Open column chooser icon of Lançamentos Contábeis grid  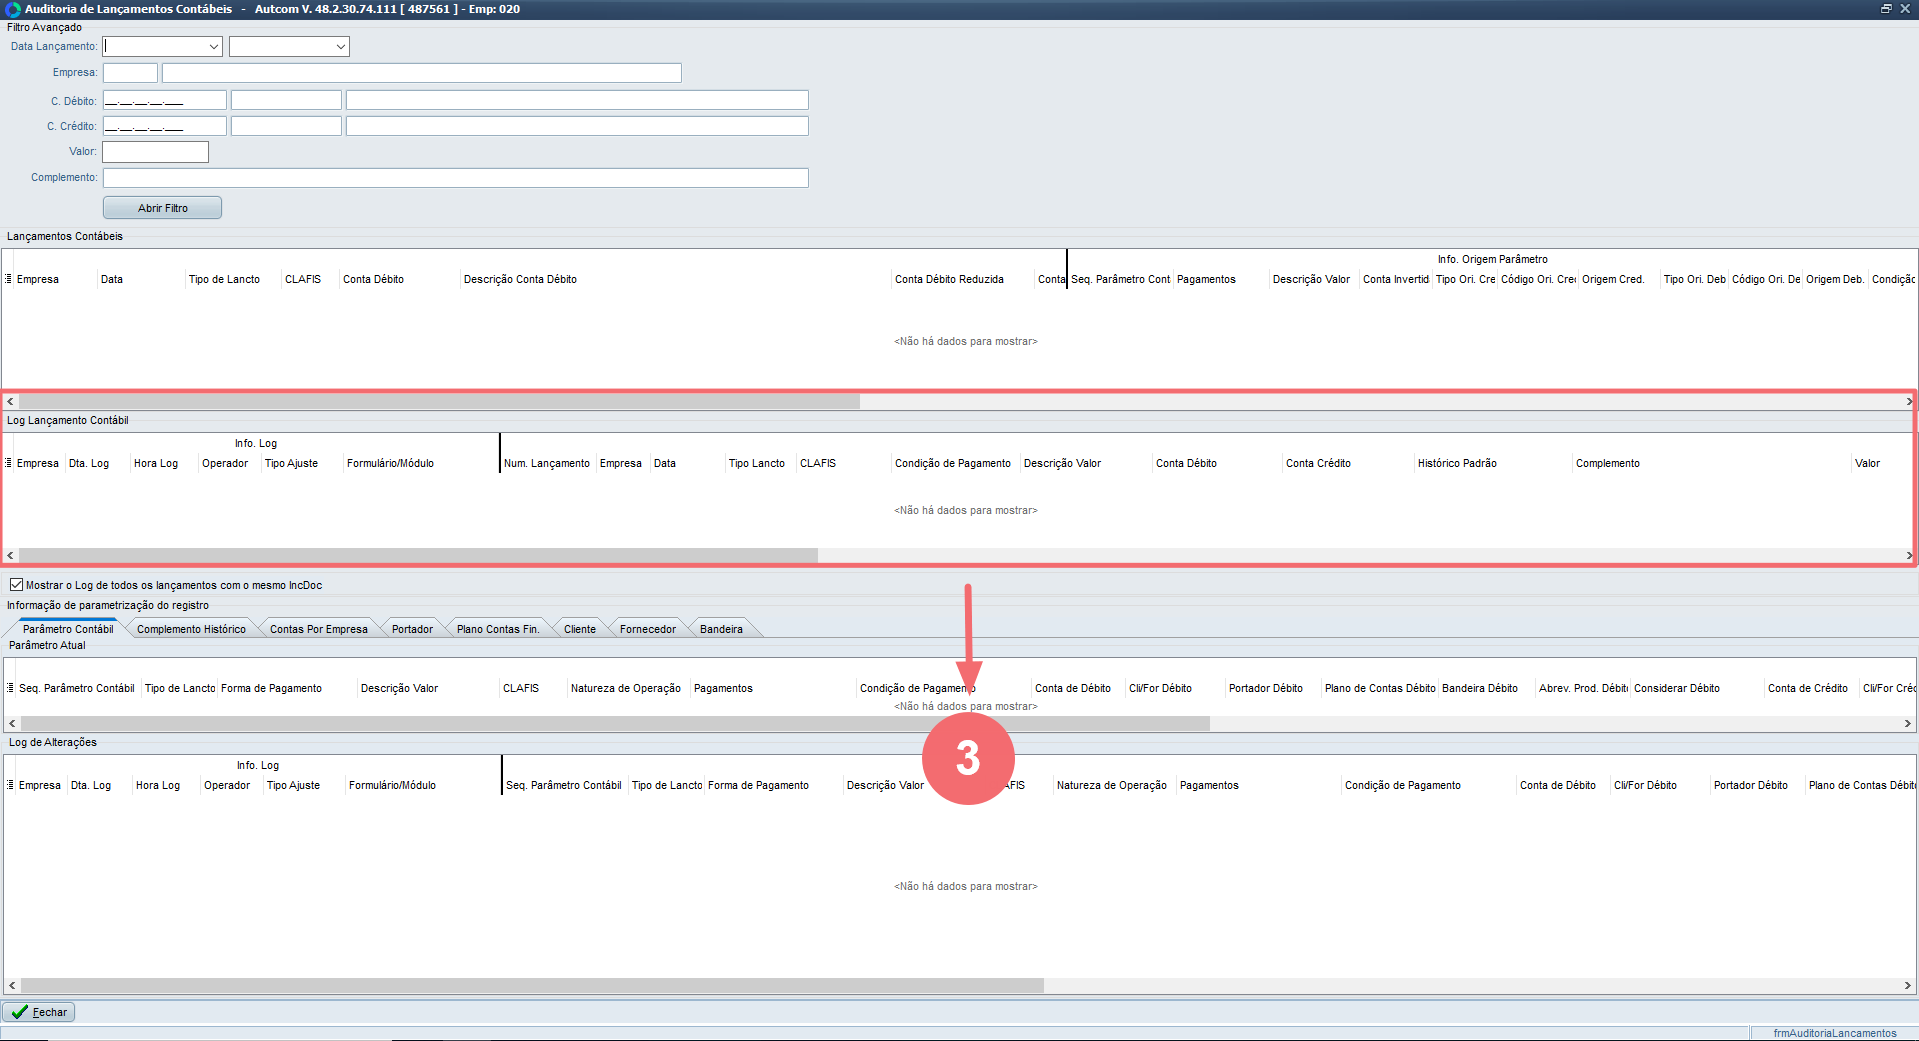pyautogui.click(x=9, y=279)
